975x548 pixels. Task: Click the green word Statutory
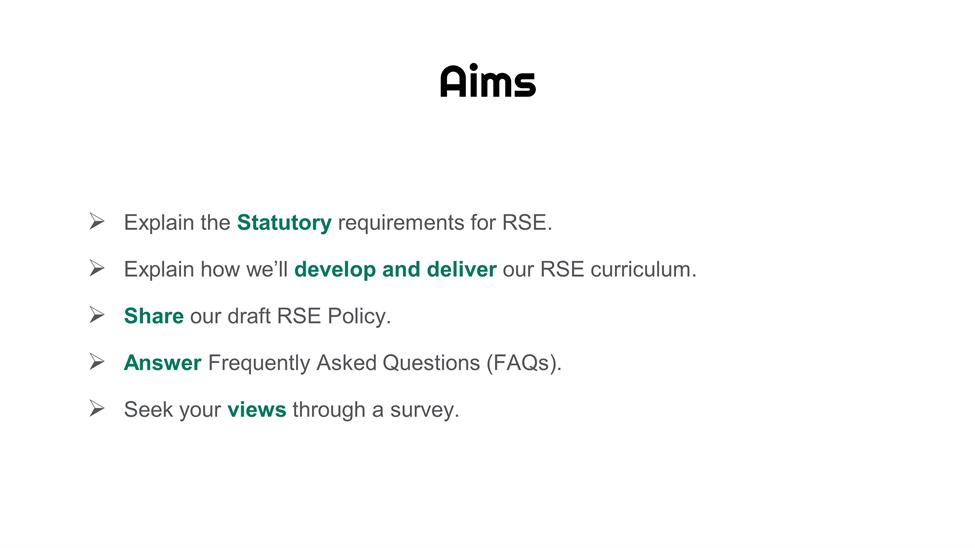pos(284,223)
